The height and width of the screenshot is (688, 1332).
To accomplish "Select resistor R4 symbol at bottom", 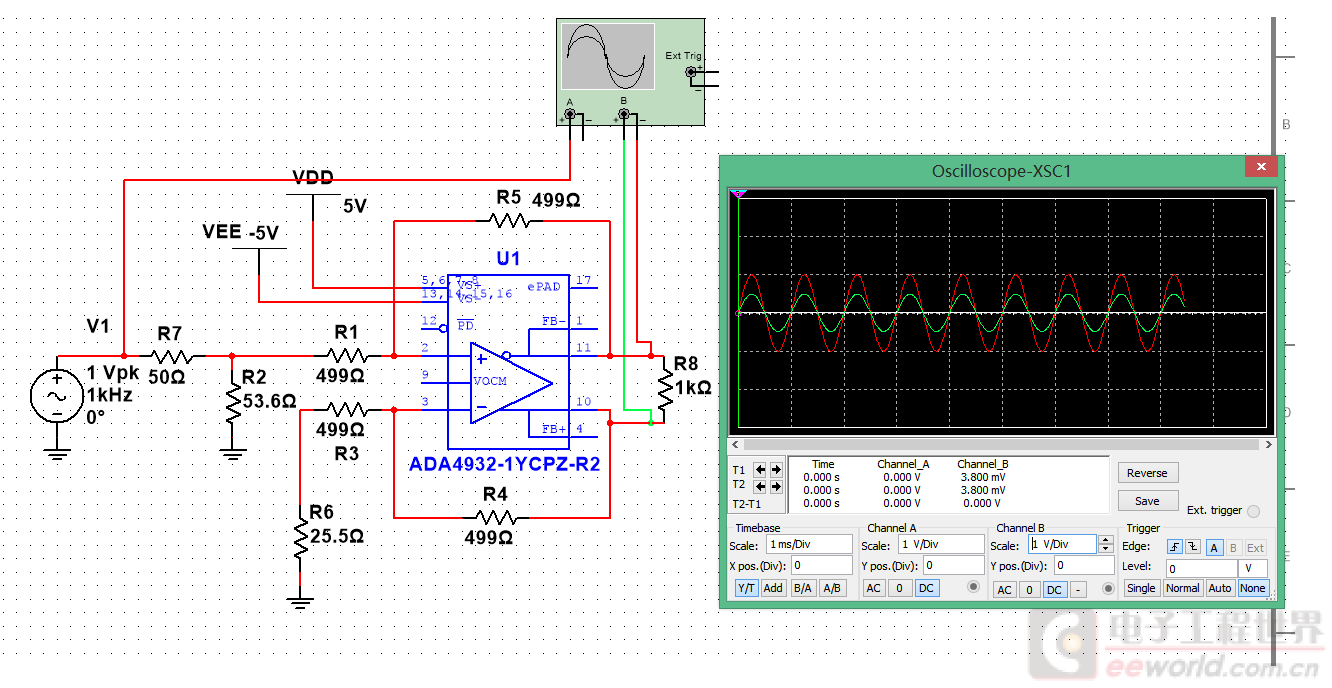I will pyautogui.click(x=496, y=517).
